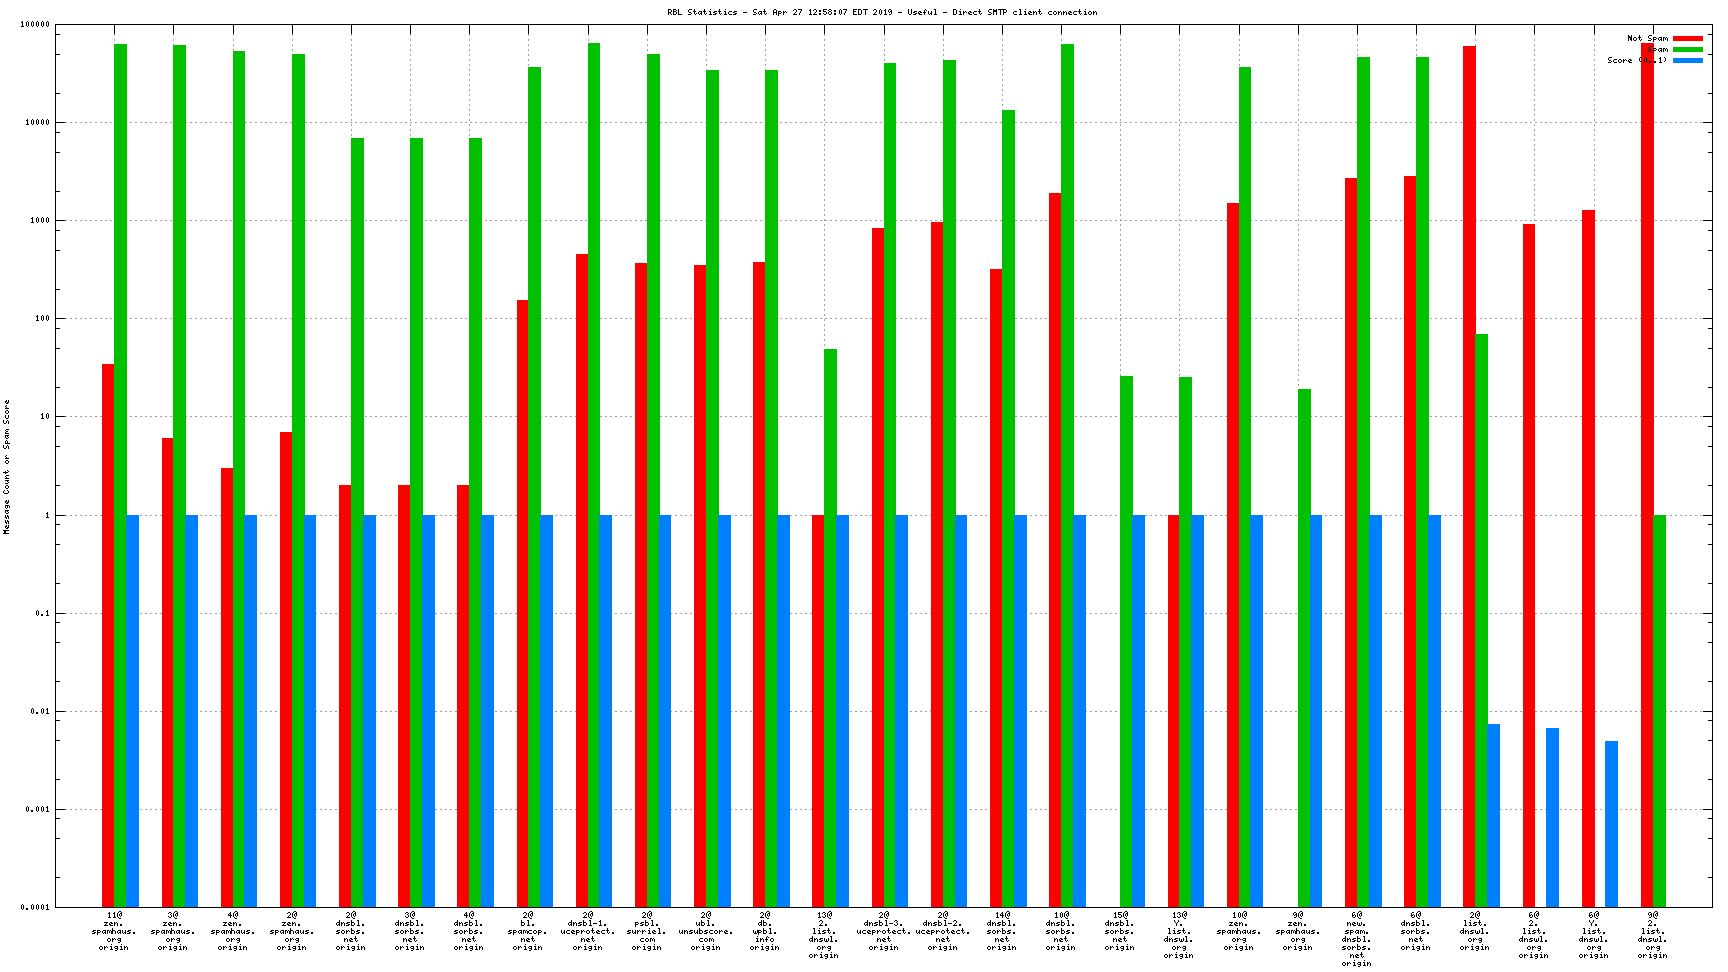Click the ubl.unsubscore.com x-axis label
This screenshot has height=972, width=1728.
[x=706, y=930]
